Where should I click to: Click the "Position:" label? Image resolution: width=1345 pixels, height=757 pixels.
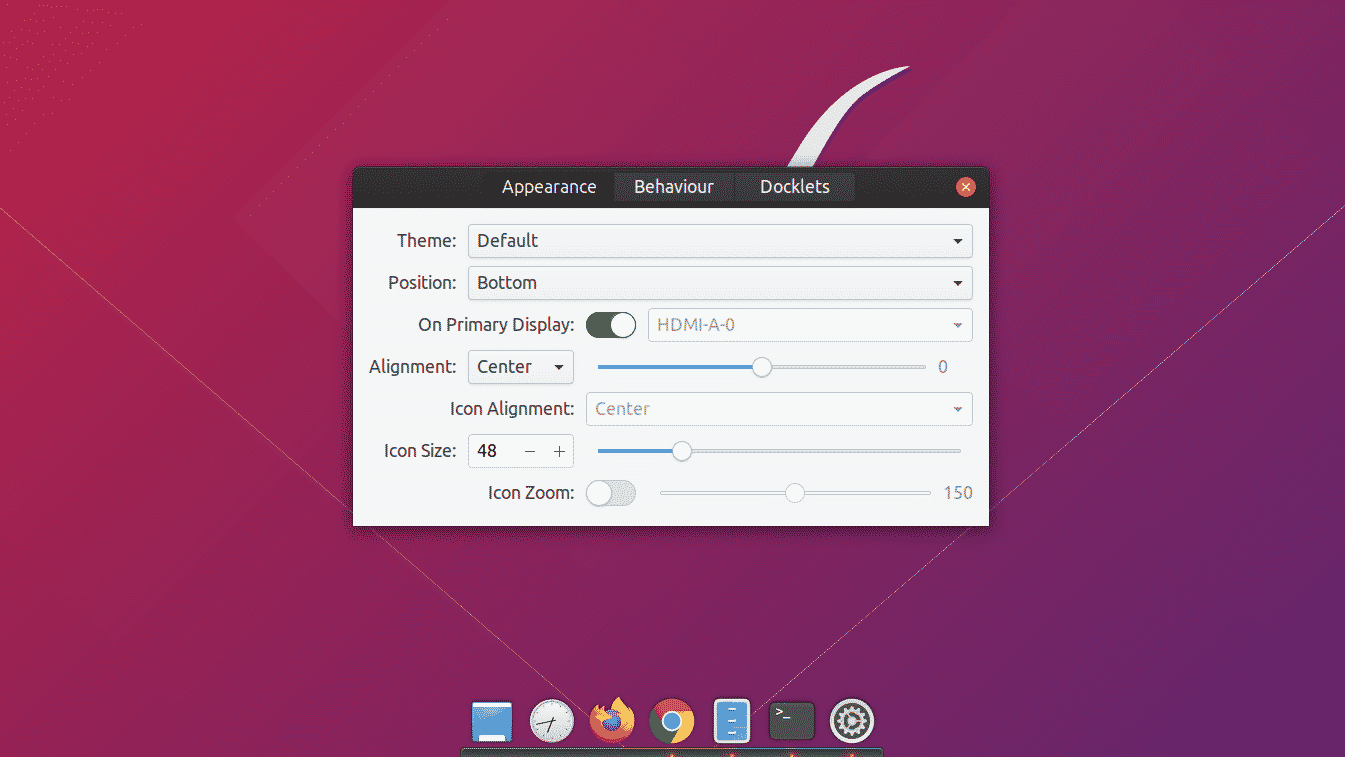click(x=422, y=283)
